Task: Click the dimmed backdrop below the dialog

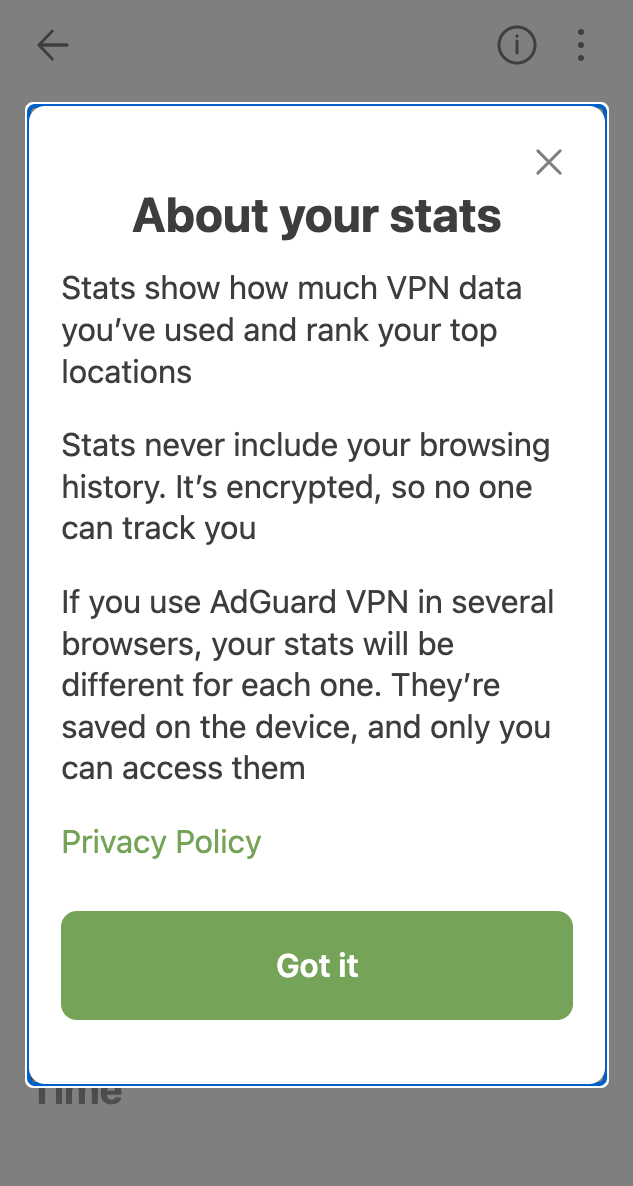Action: [316, 1140]
